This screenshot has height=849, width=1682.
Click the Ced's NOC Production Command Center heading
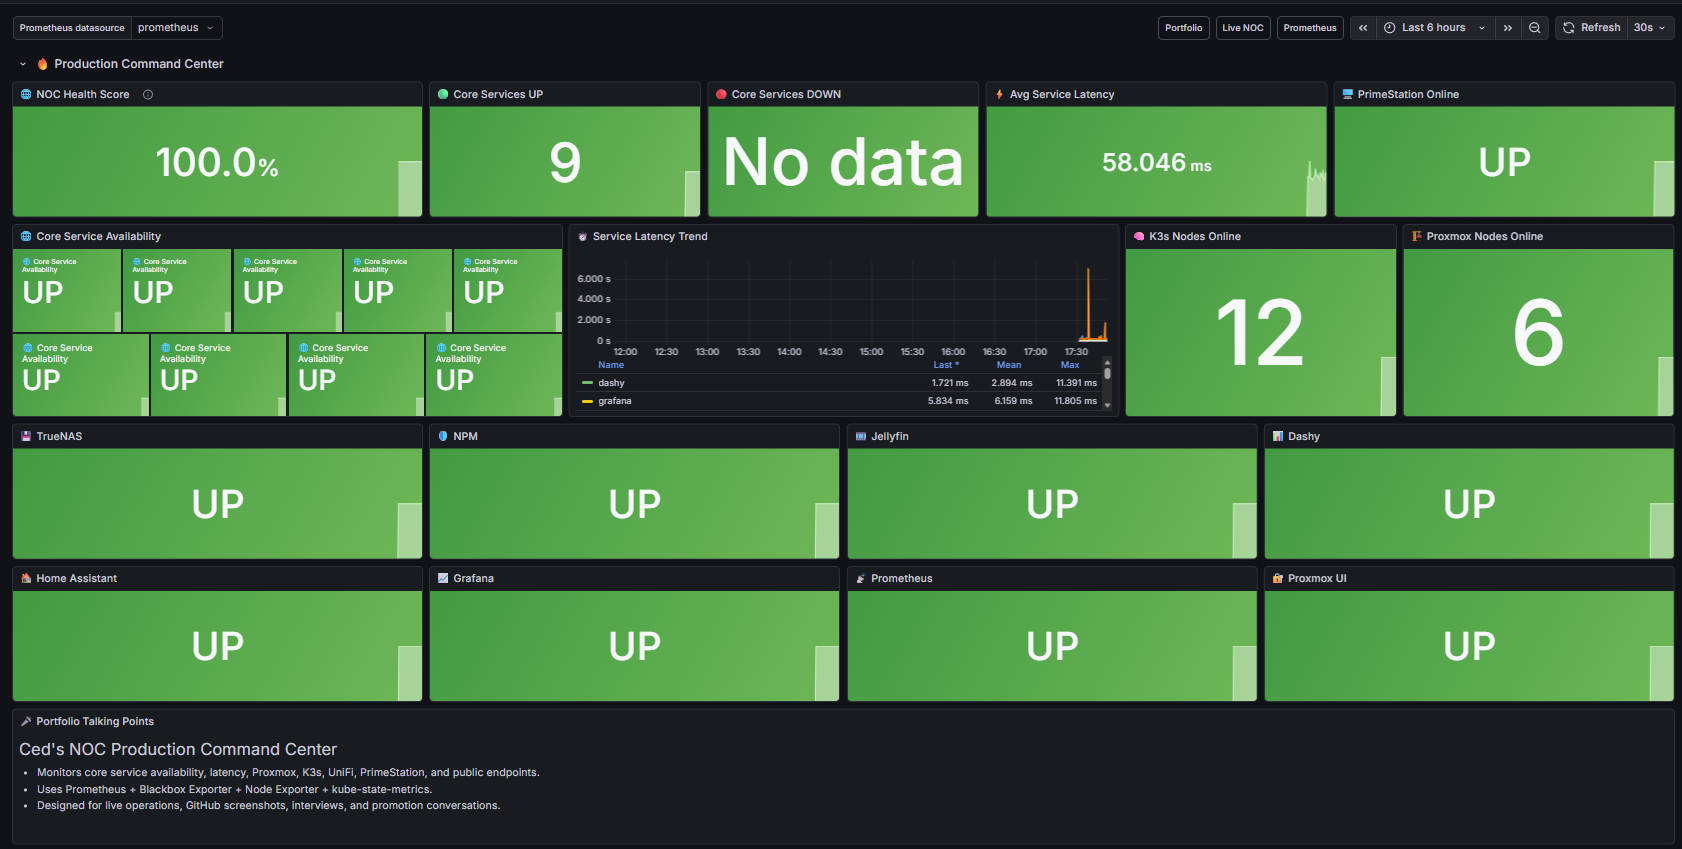pos(178,749)
